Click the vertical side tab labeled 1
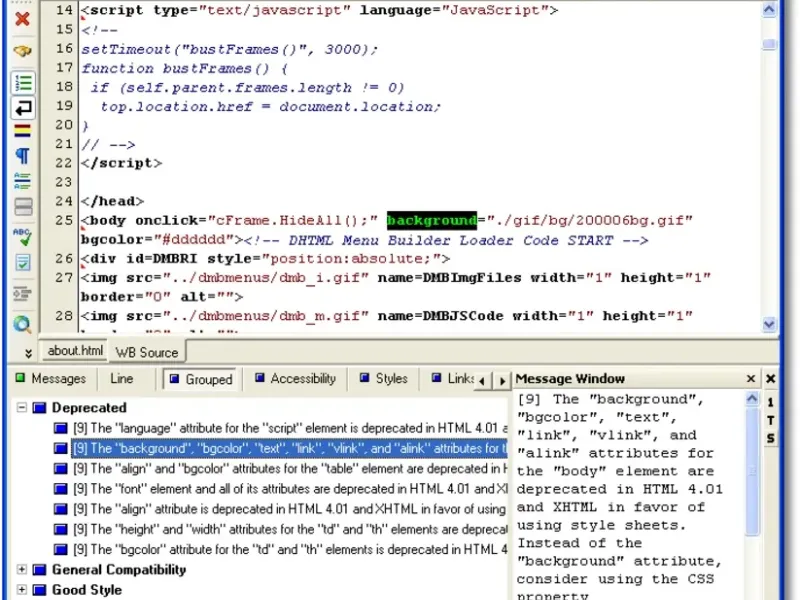 pyautogui.click(x=770, y=402)
